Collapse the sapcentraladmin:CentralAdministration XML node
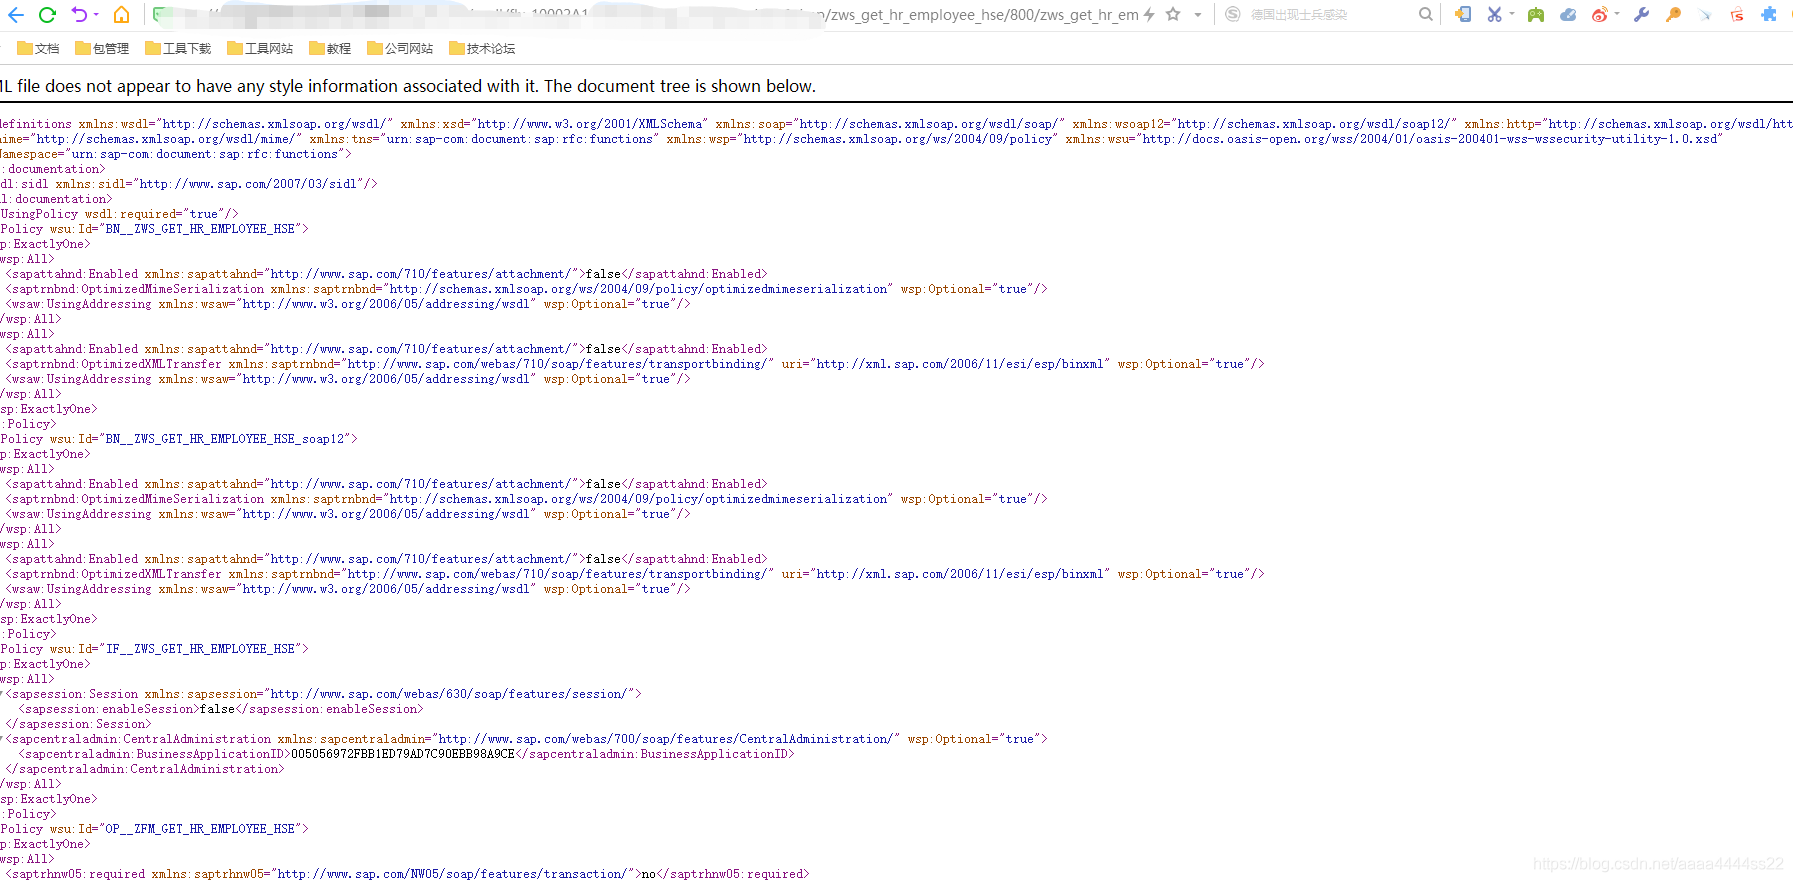 click(x=3, y=739)
